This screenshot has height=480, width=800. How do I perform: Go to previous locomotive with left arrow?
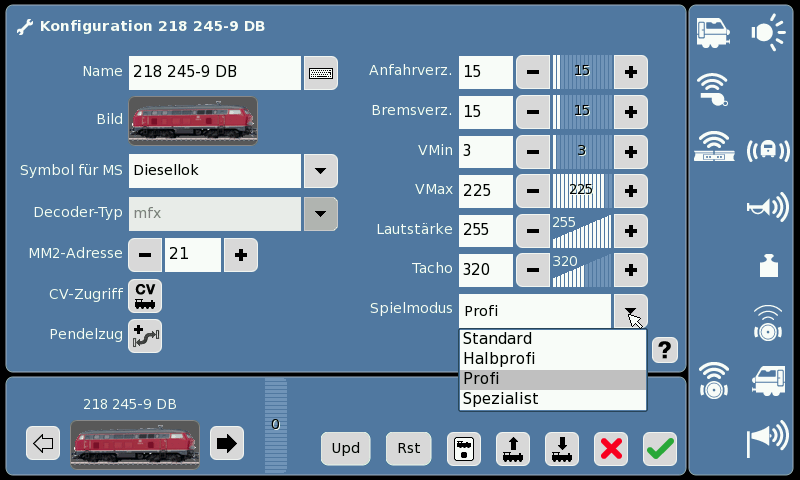[43, 443]
